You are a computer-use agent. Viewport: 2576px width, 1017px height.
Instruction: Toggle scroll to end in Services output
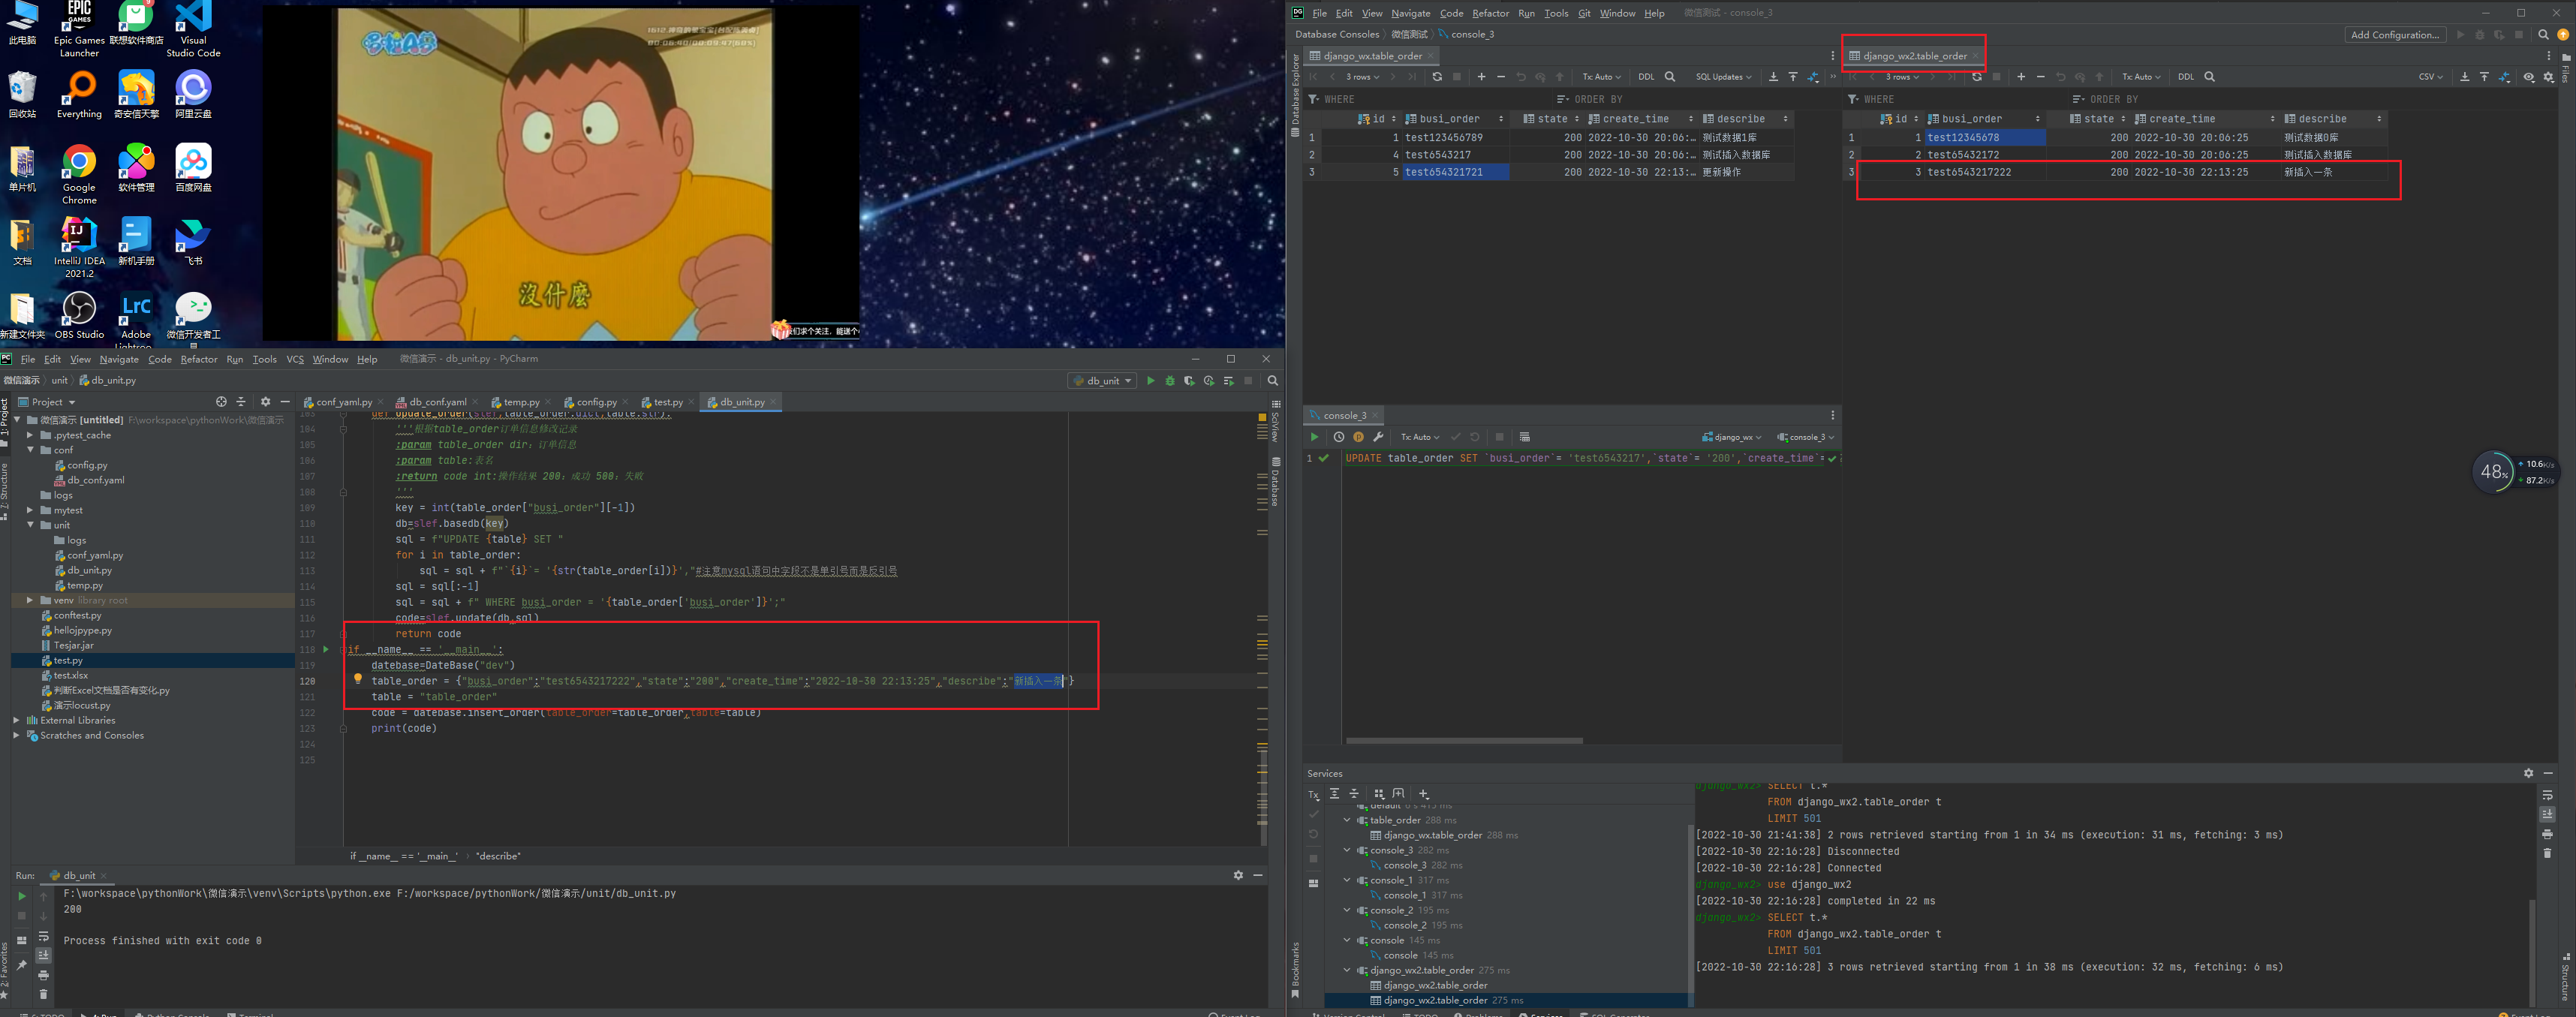2547,814
